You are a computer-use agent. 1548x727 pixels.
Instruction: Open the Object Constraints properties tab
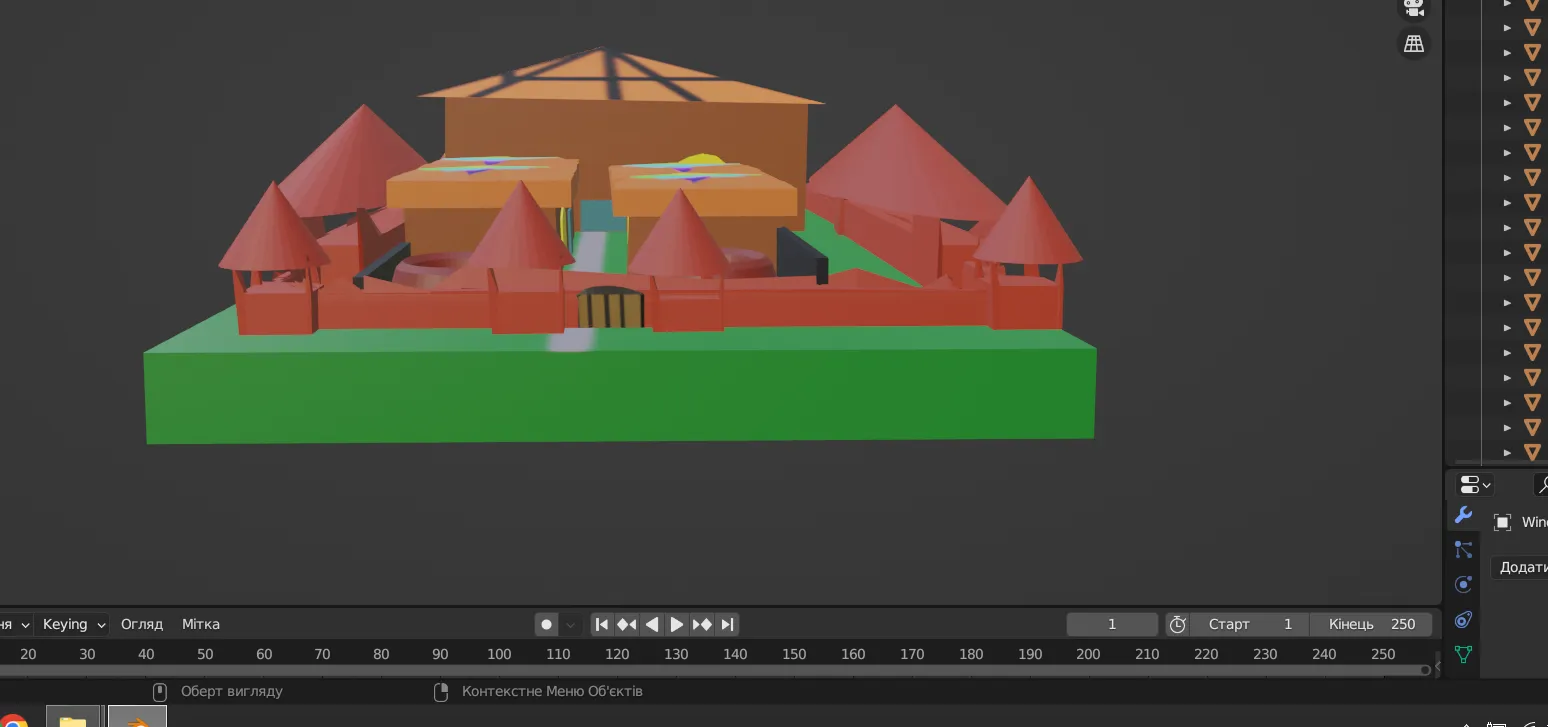(1463, 620)
